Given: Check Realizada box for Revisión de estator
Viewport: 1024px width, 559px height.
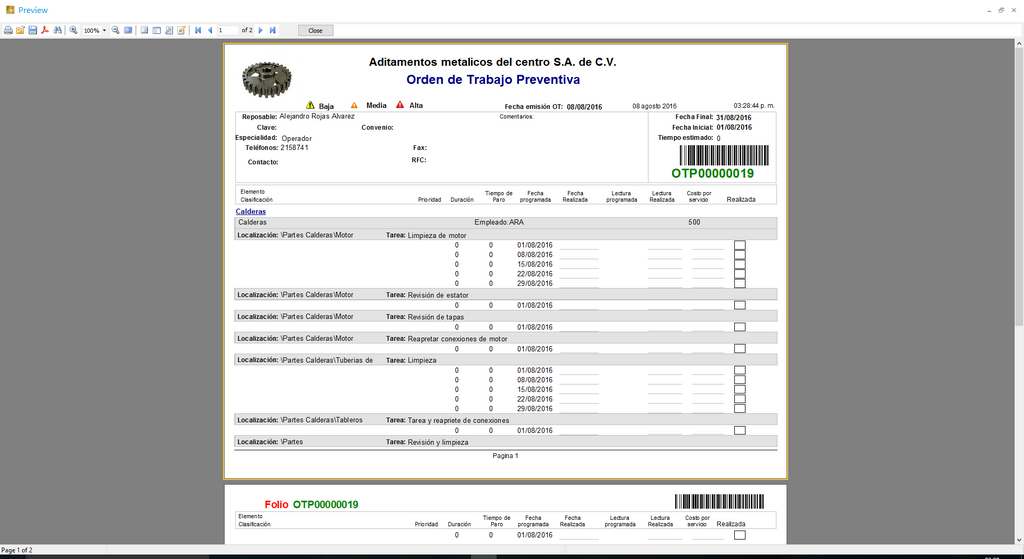Looking at the screenshot, I should [740, 305].
